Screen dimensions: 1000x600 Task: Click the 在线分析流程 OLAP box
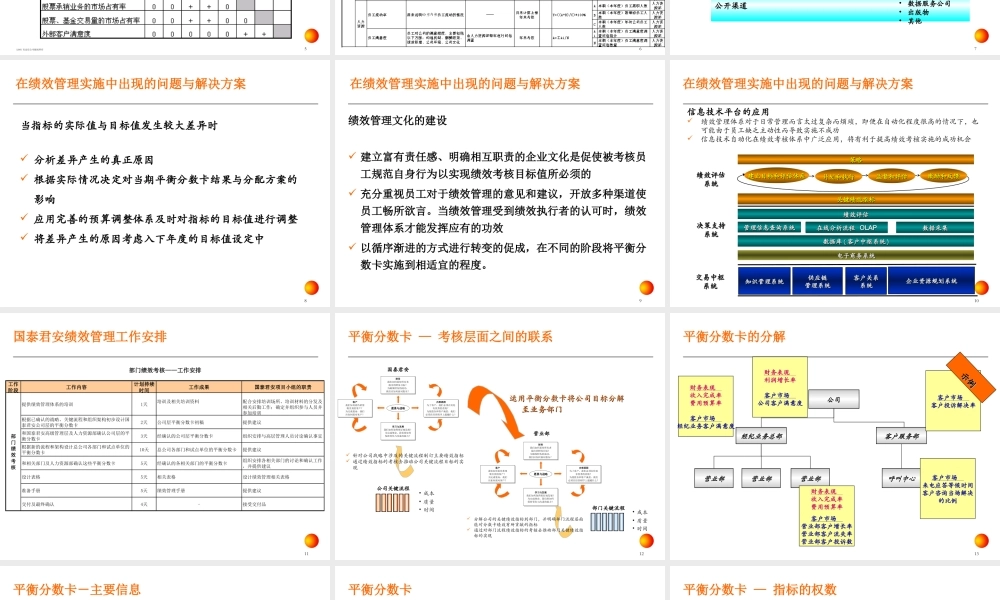[847, 228]
